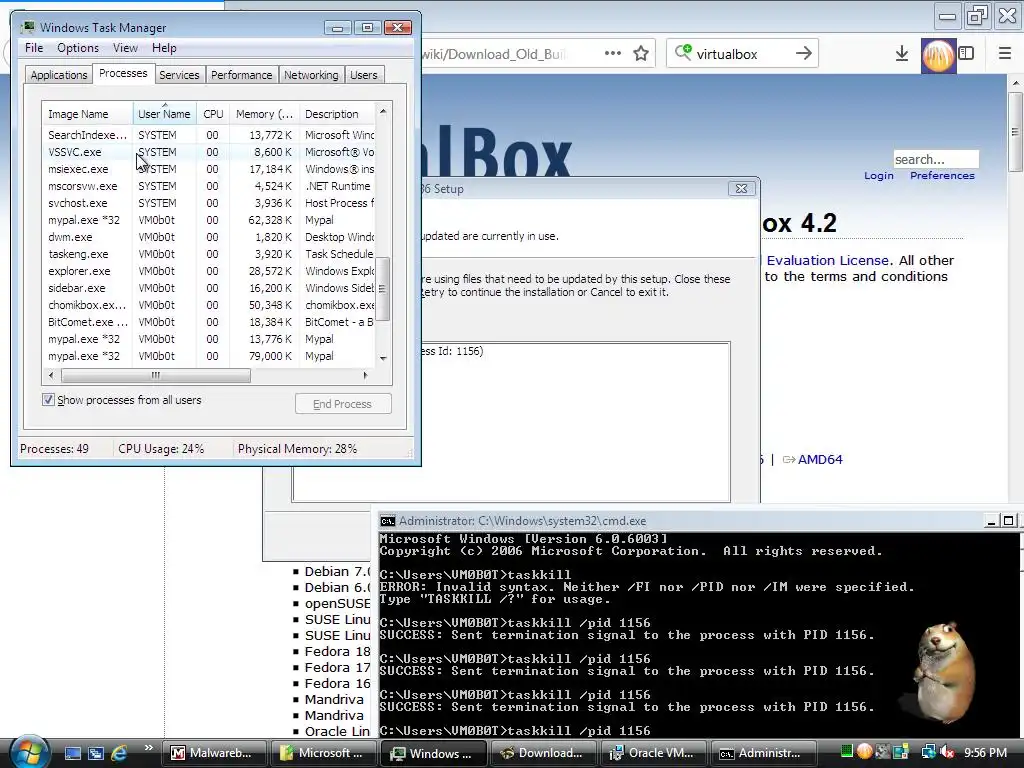This screenshot has height=768, width=1024.
Task: Sort processes by Memory column
Action: (x=264, y=114)
